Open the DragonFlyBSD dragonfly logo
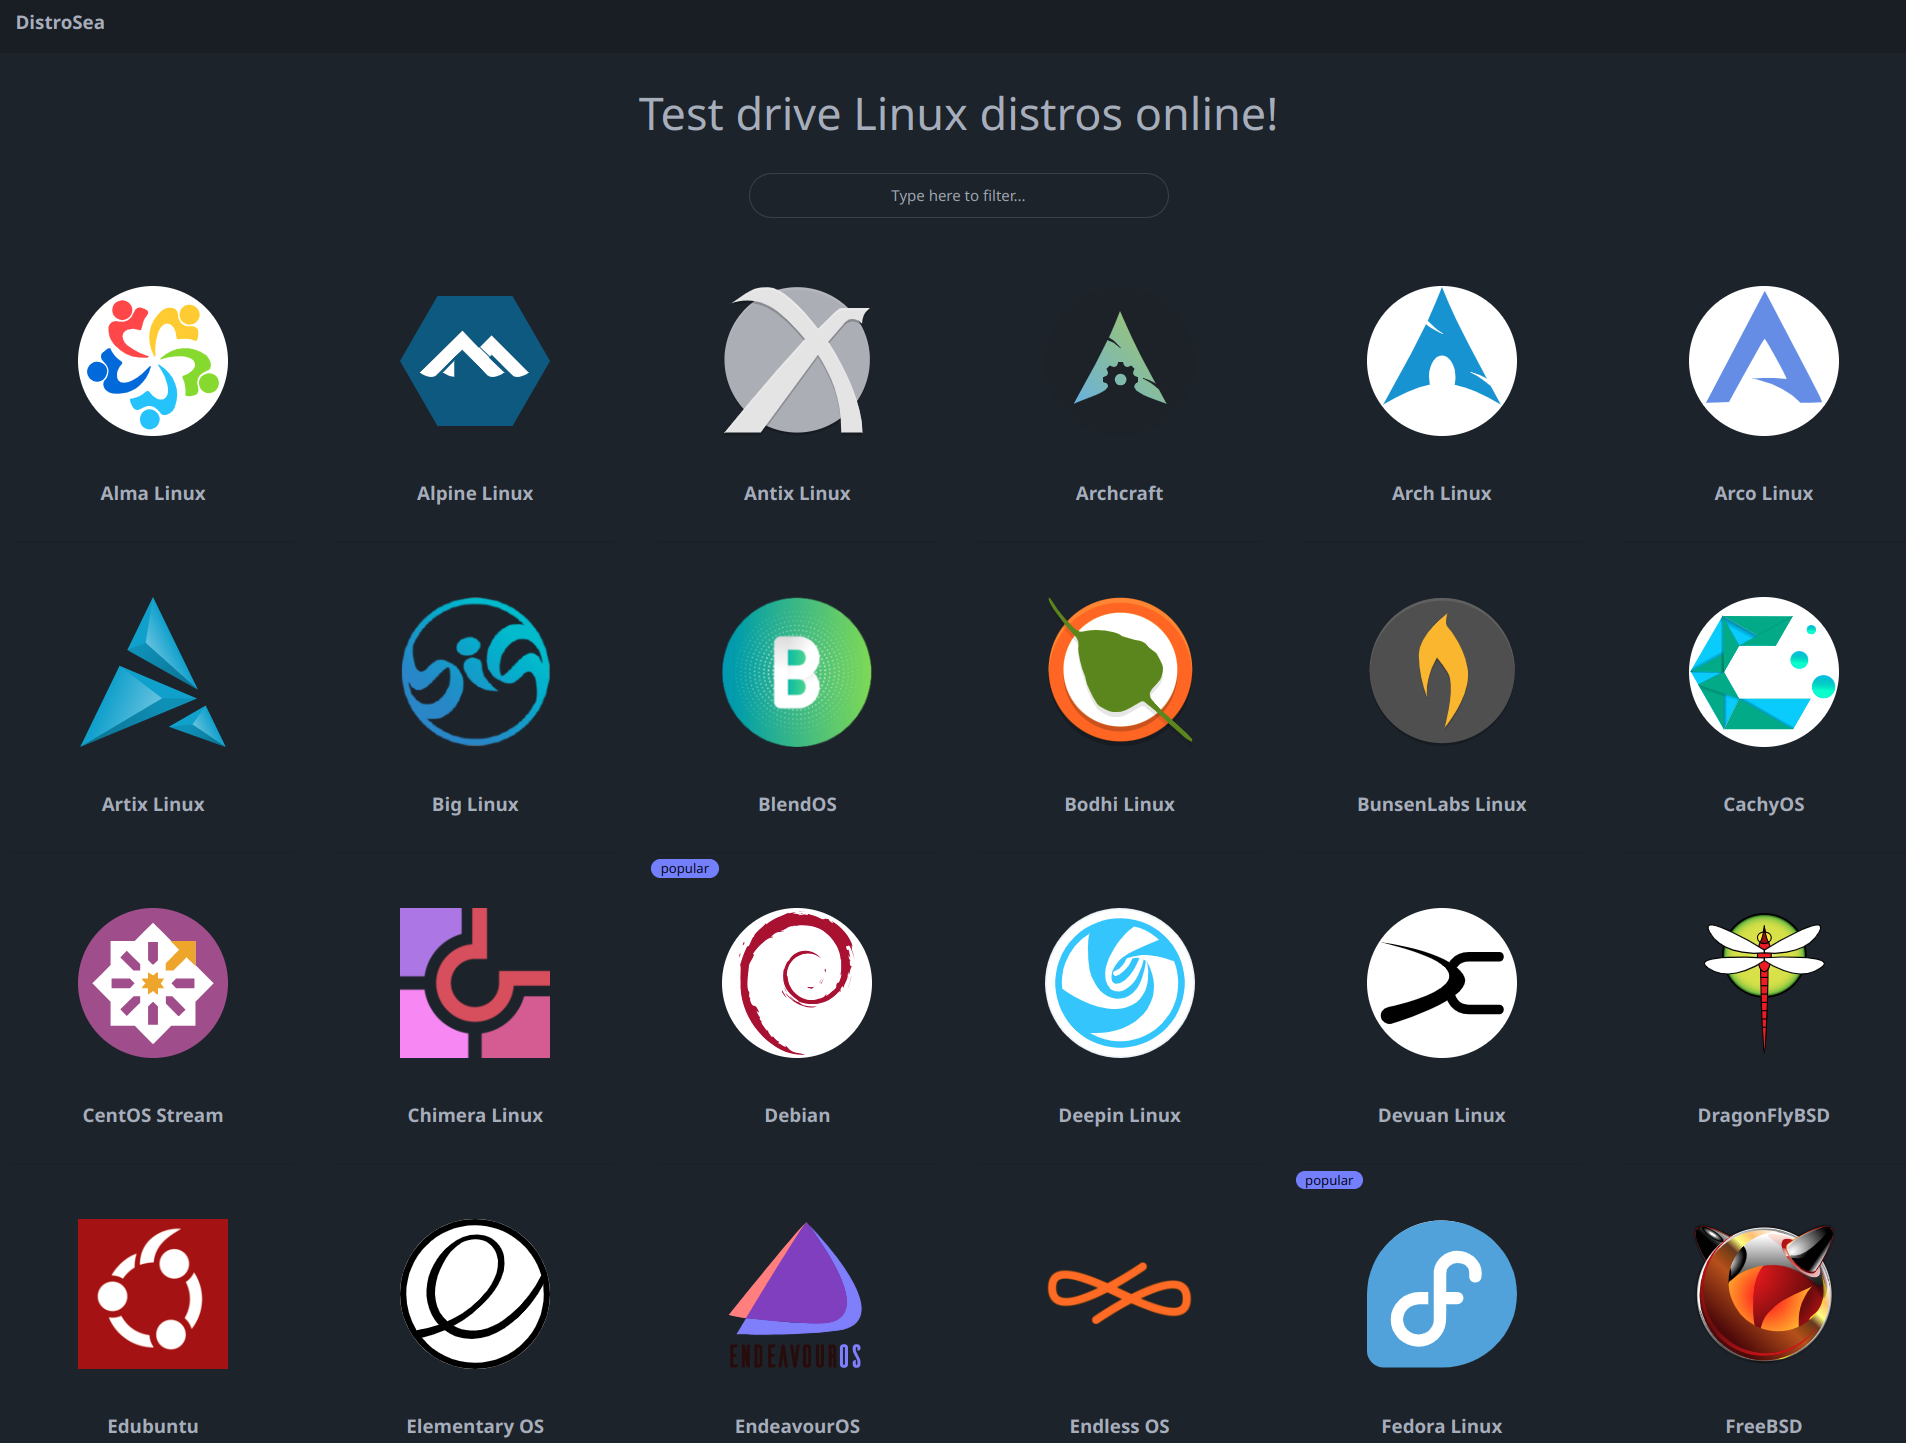Image resolution: width=1906 pixels, height=1443 pixels. (1764, 983)
